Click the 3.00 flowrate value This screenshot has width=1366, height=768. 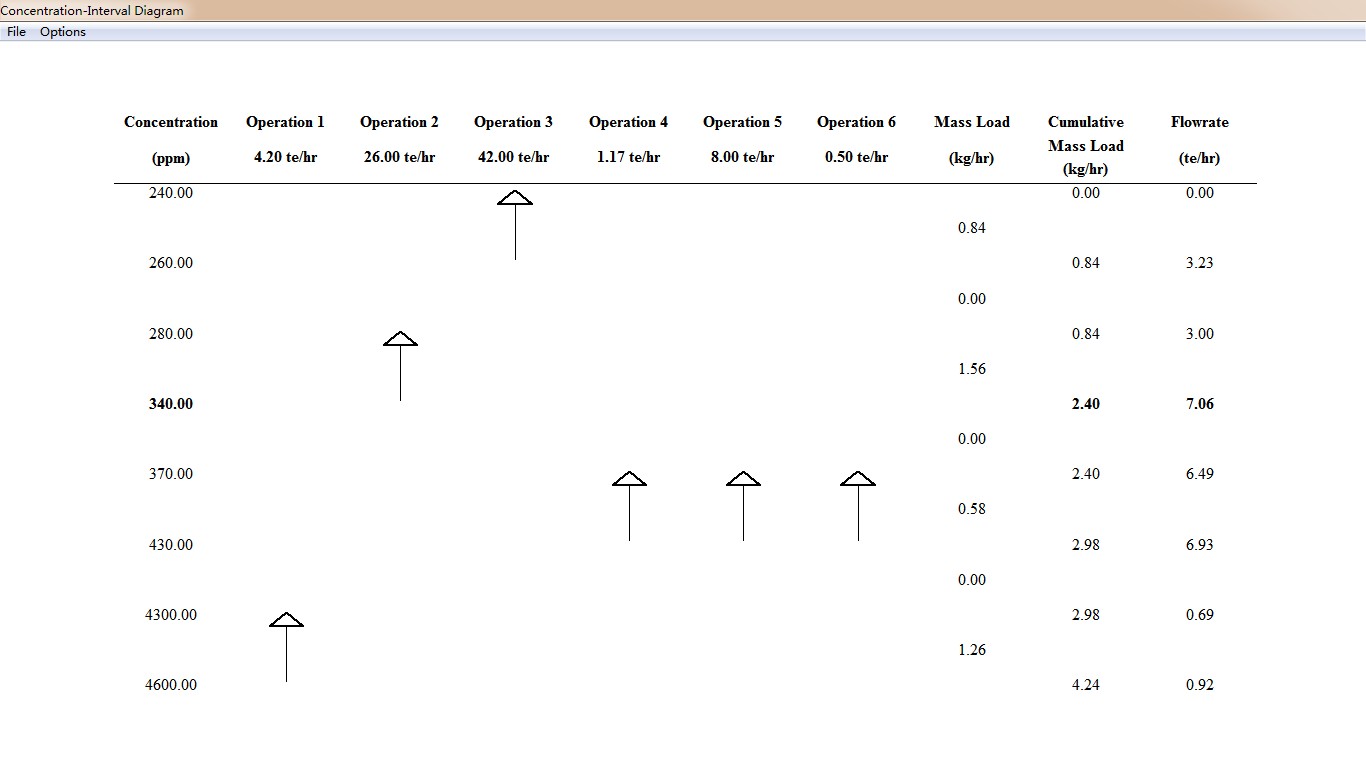pyautogui.click(x=1200, y=334)
